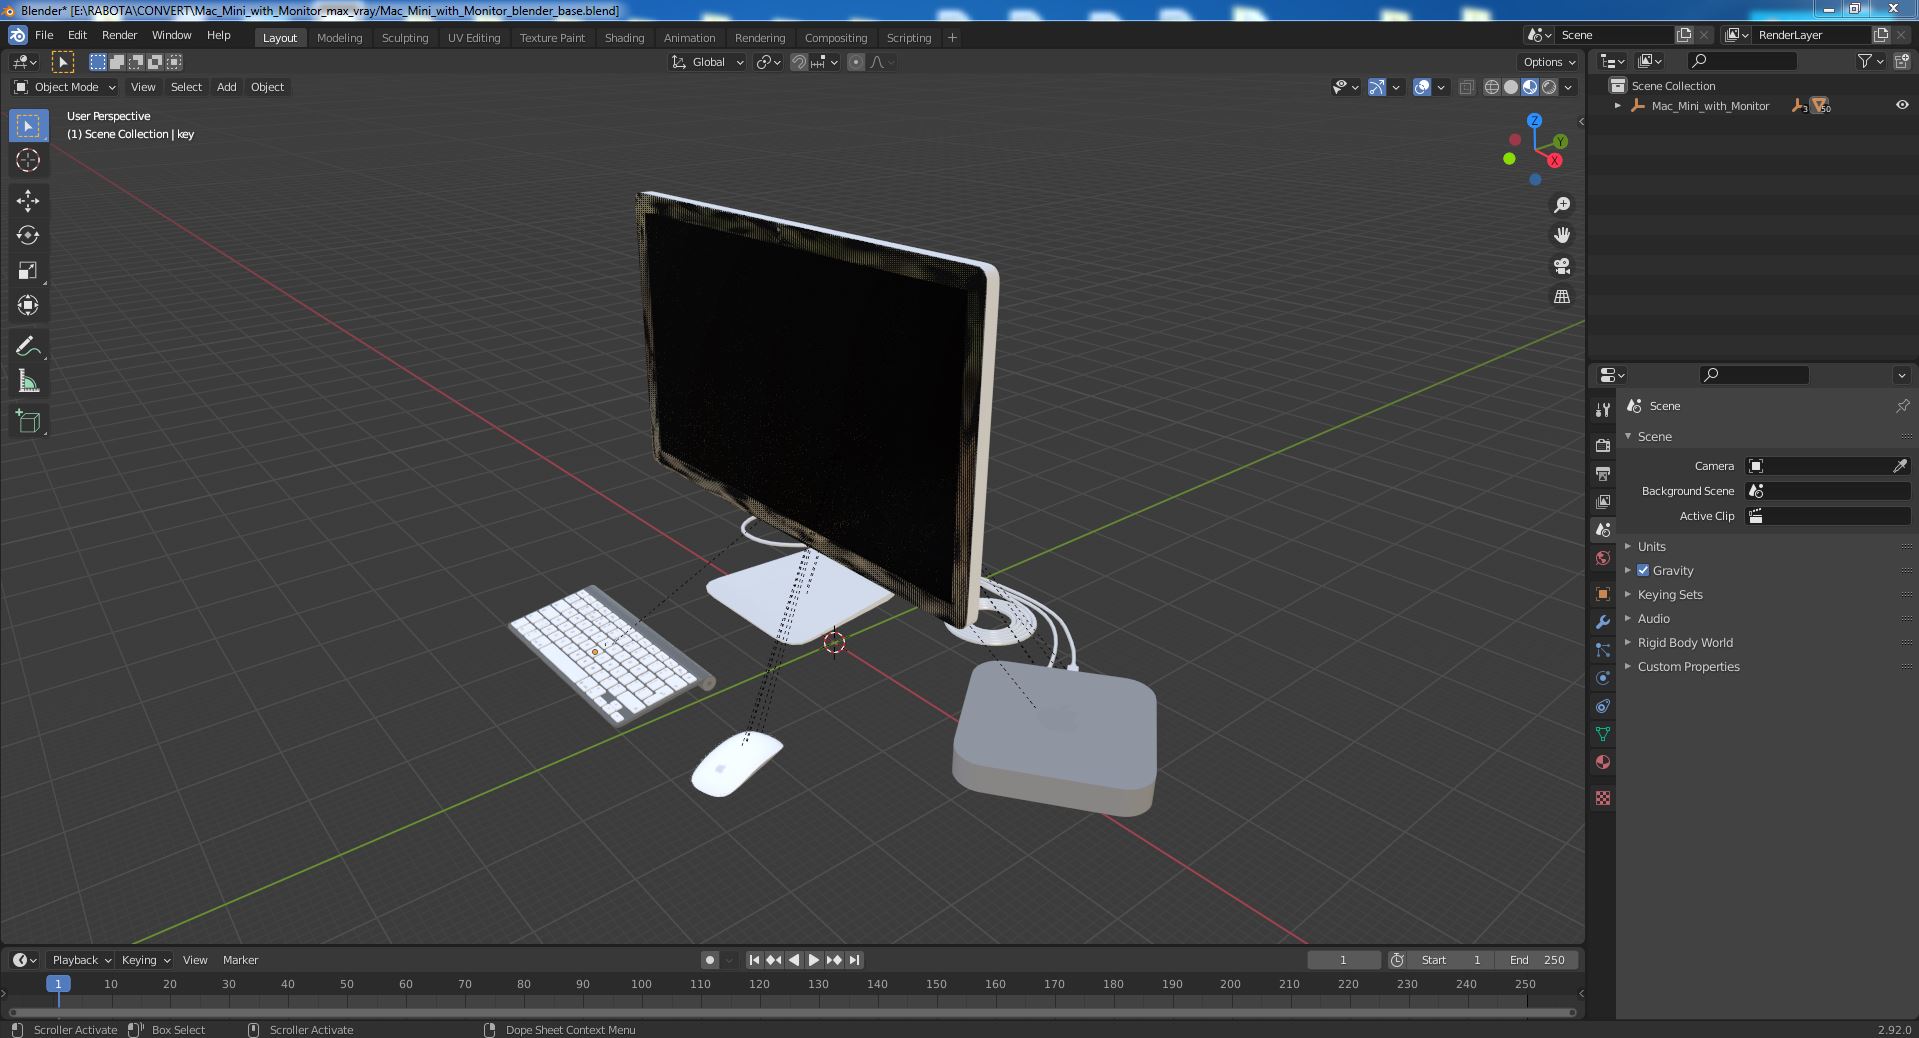Select the Measure tool
The width and height of the screenshot is (1919, 1038).
pyautogui.click(x=28, y=382)
